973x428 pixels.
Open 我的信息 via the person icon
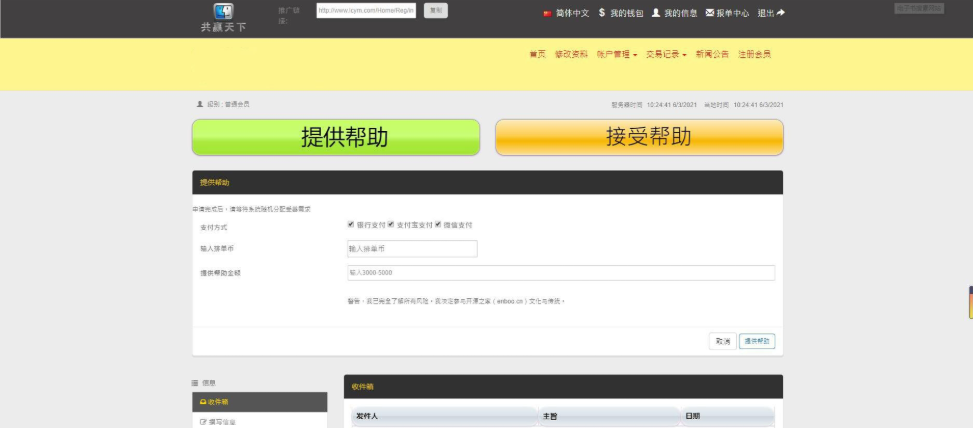point(656,13)
